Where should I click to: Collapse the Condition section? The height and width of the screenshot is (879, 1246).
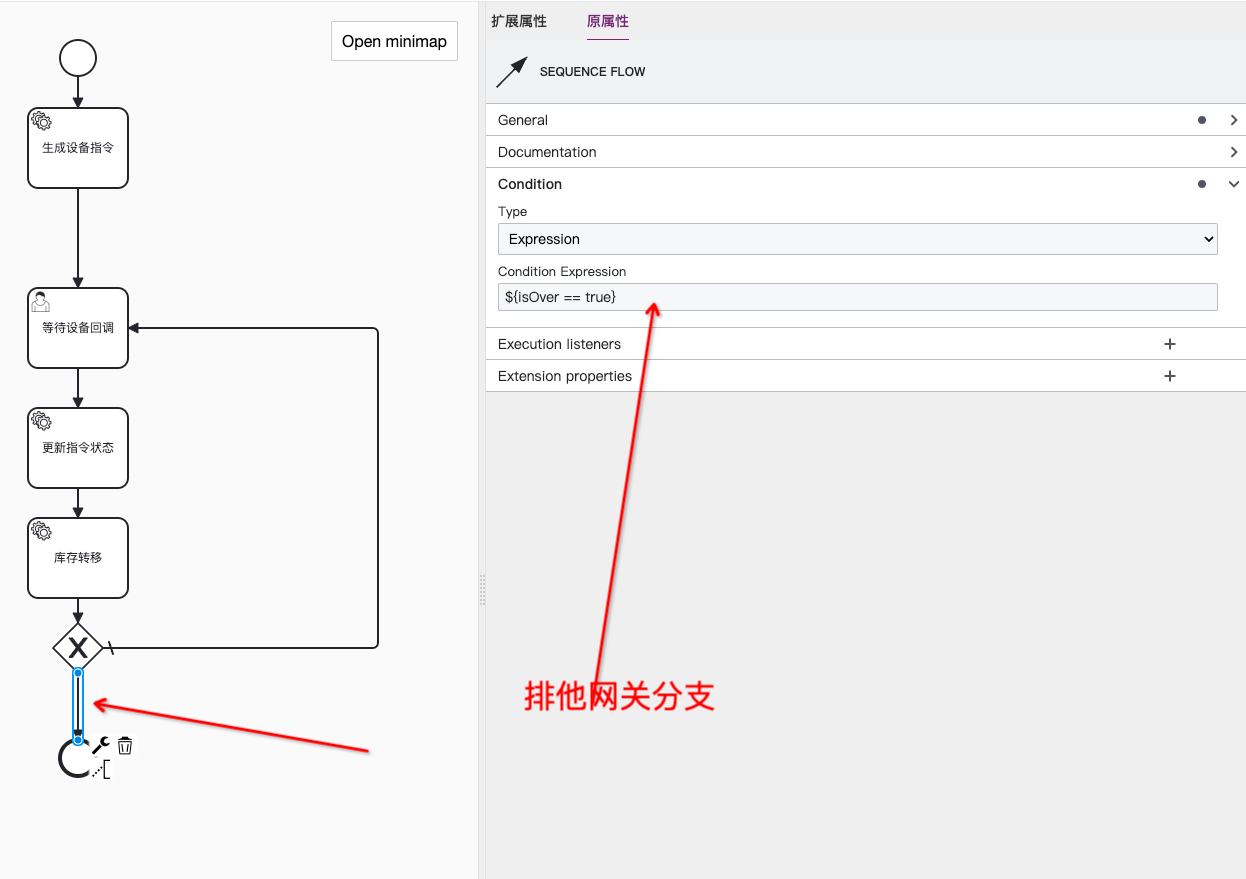point(1233,184)
